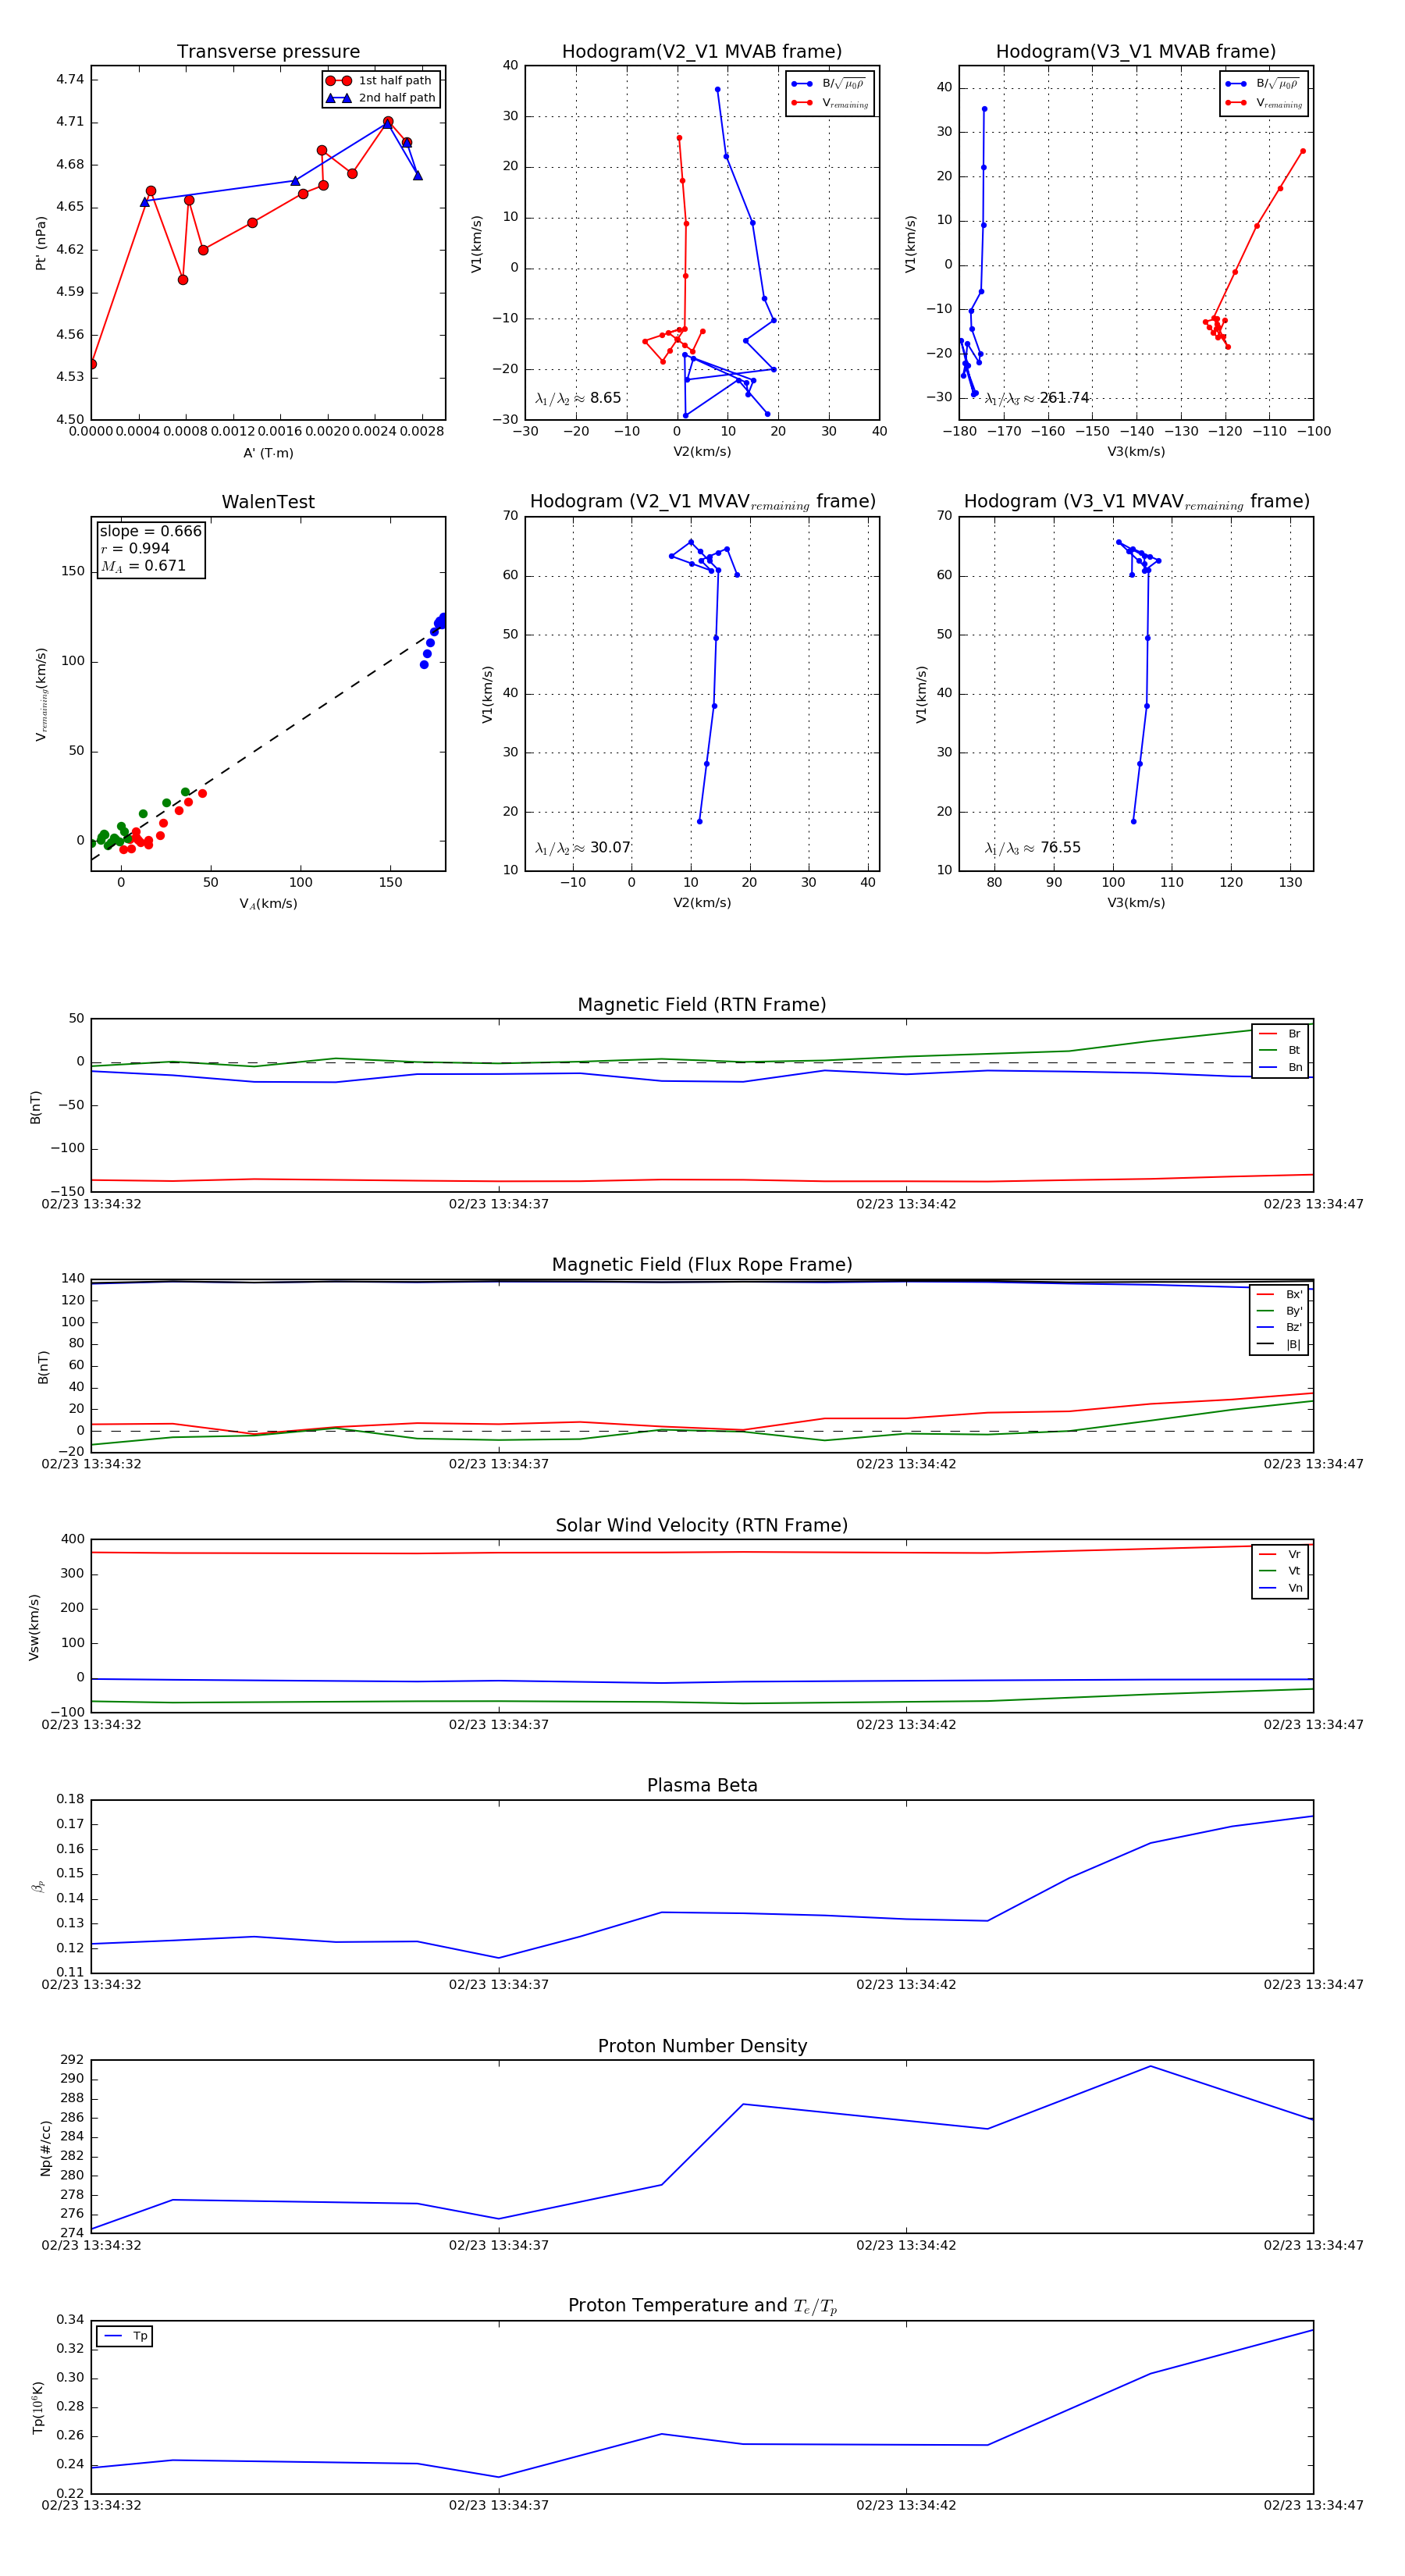Select B/√μ0ρ legend entry in V2_V1 MVAB hodogram
The width and height of the screenshot is (1405, 2576).
[830, 84]
